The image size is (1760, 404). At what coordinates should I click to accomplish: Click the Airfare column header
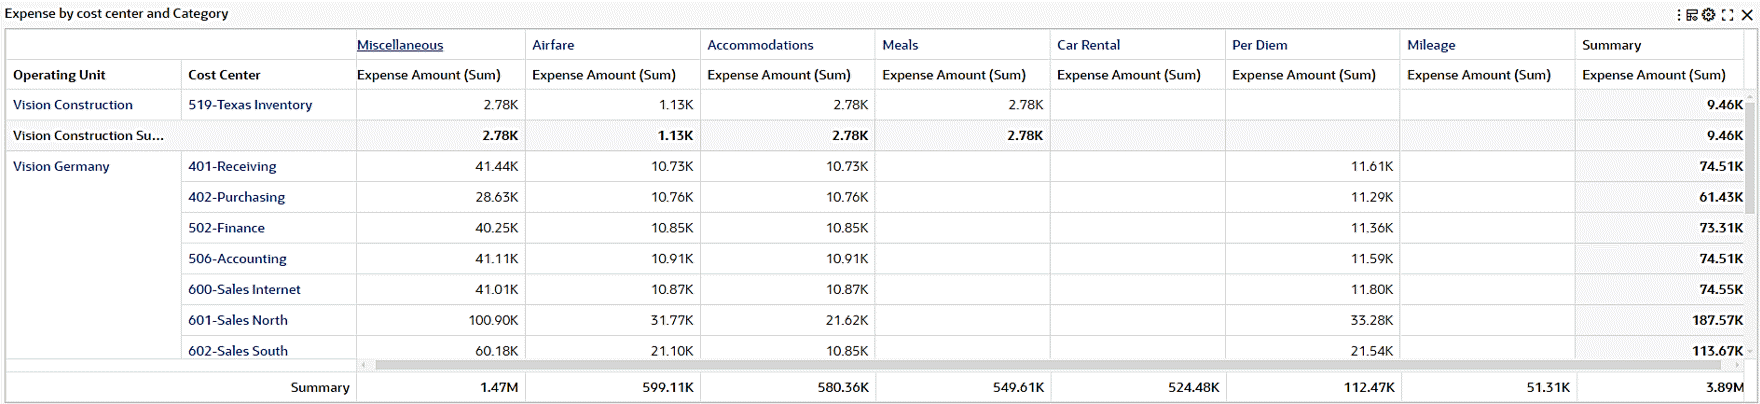tap(553, 45)
